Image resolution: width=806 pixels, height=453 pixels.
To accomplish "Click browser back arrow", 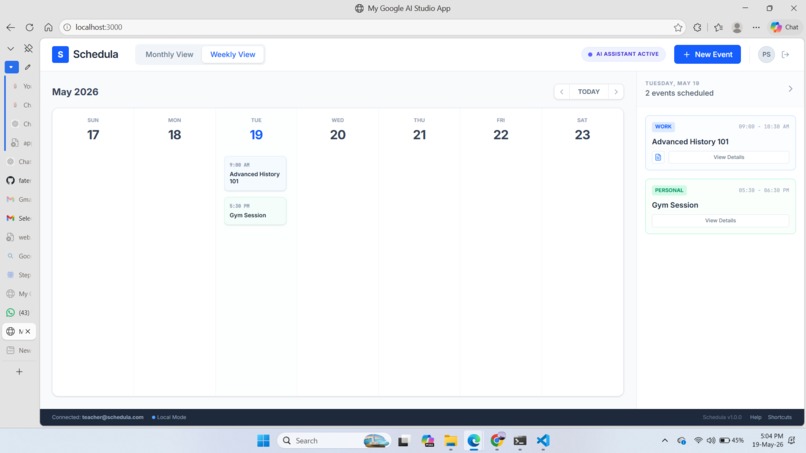I will (x=11, y=27).
